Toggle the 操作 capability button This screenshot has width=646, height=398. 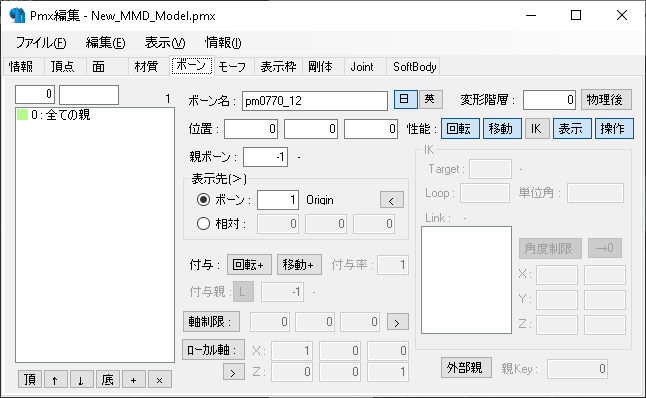(614, 129)
